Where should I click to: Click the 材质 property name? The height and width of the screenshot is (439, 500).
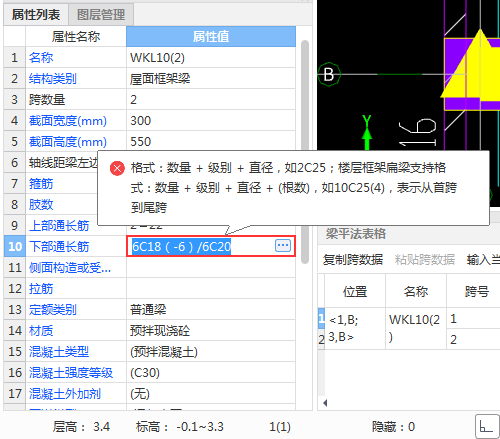[41, 331]
